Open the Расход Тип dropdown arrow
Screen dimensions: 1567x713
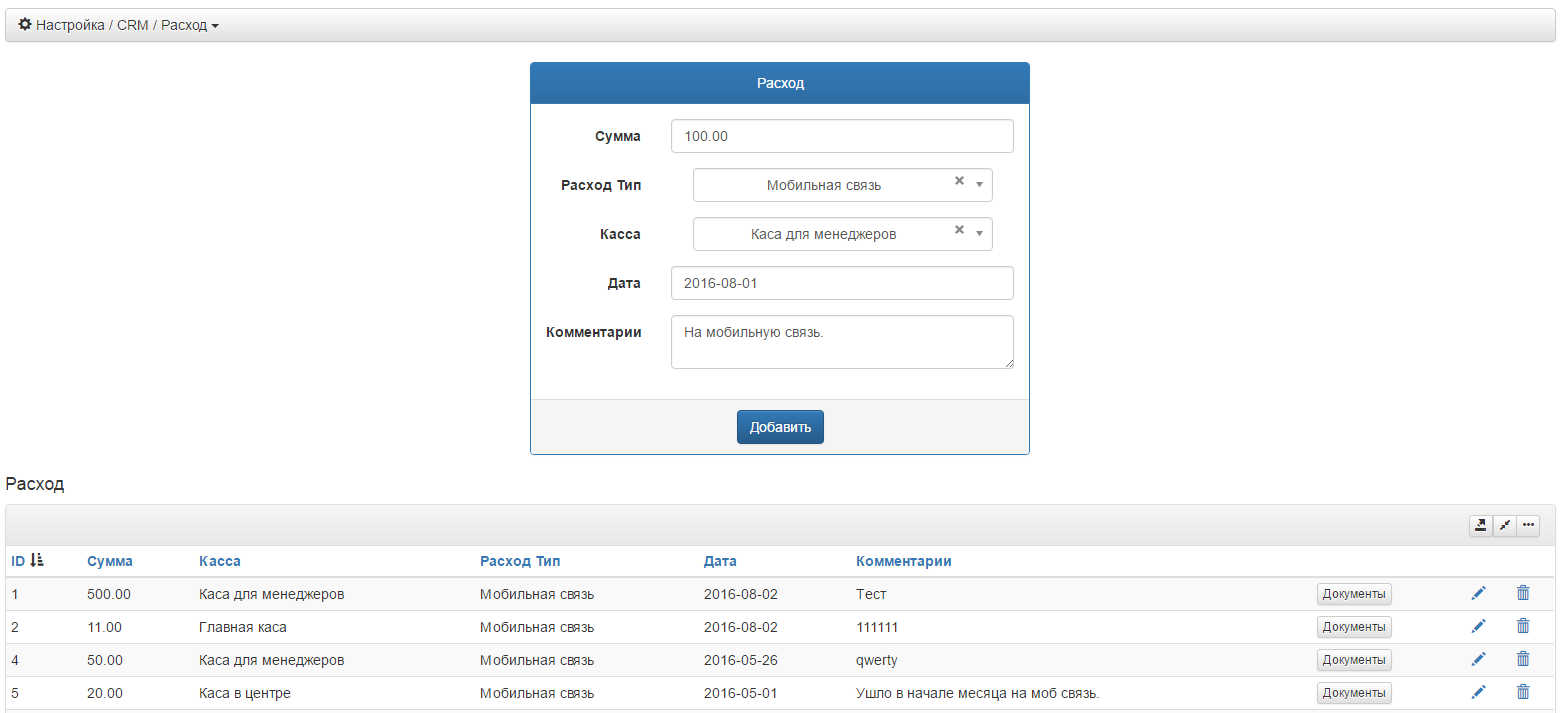(x=980, y=185)
